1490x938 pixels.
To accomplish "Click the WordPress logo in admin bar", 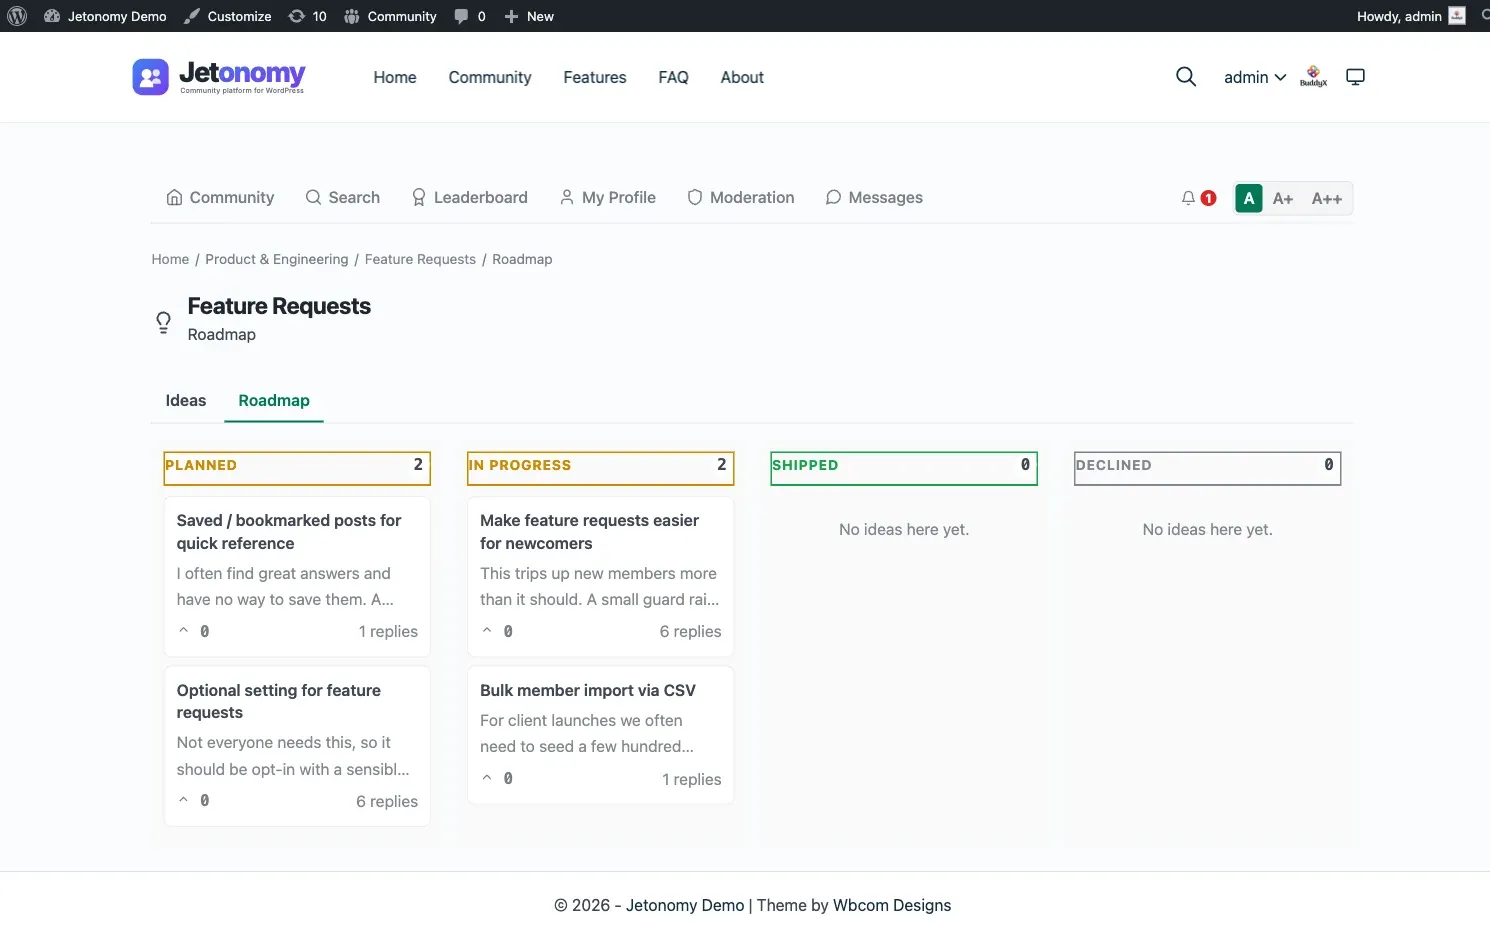I will pos(17,16).
